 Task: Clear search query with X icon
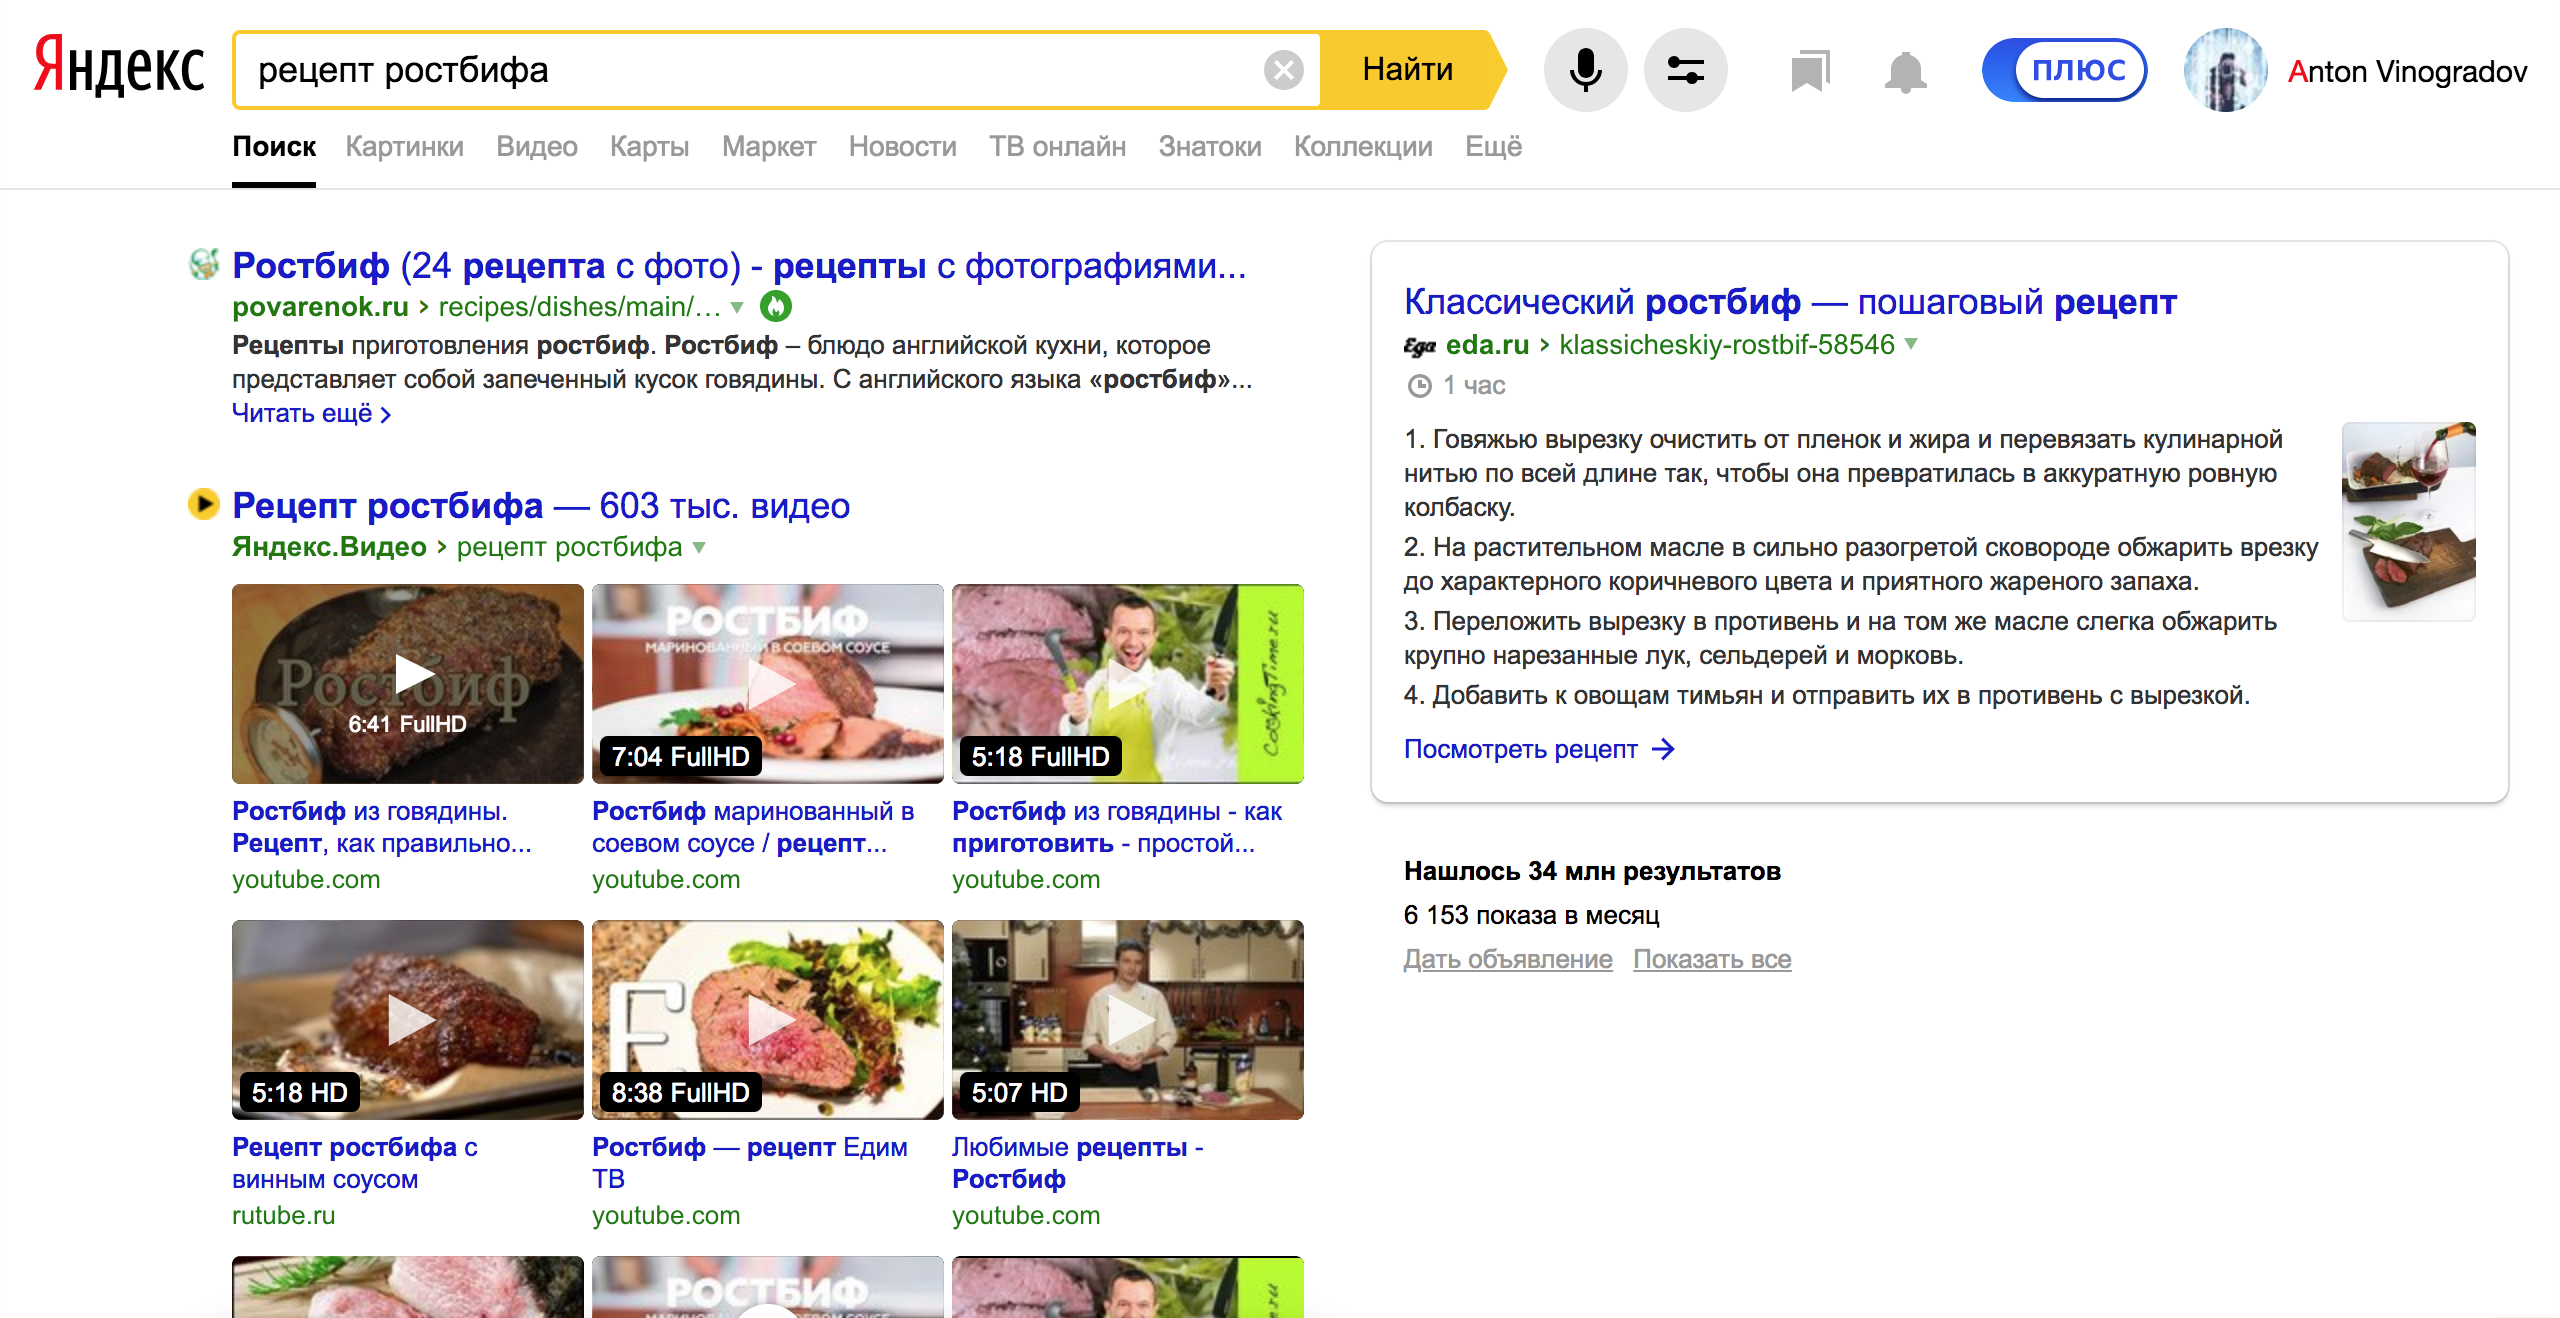click(x=1283, y=70)
